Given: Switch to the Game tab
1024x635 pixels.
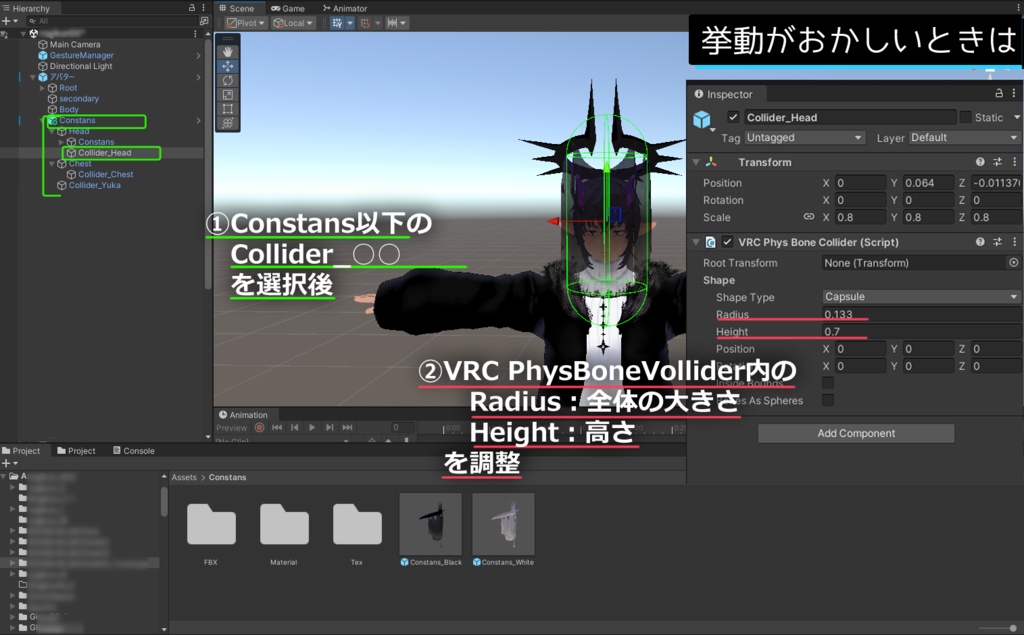Looking at the screenshot, I should click(x=288, y=8).
